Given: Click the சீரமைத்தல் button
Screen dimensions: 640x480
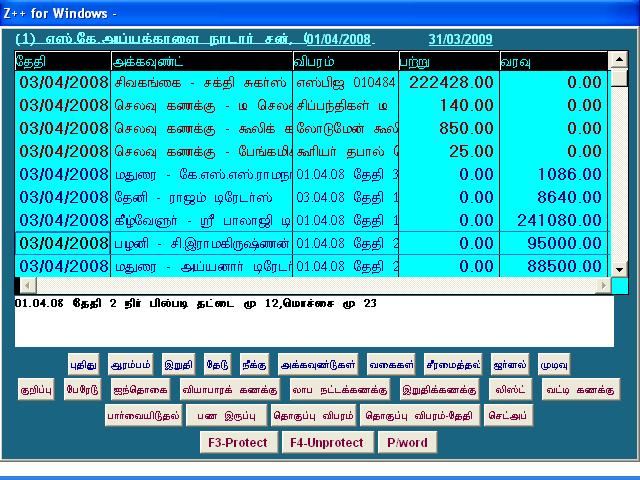Looking at the screenshot, I should 453,364.
